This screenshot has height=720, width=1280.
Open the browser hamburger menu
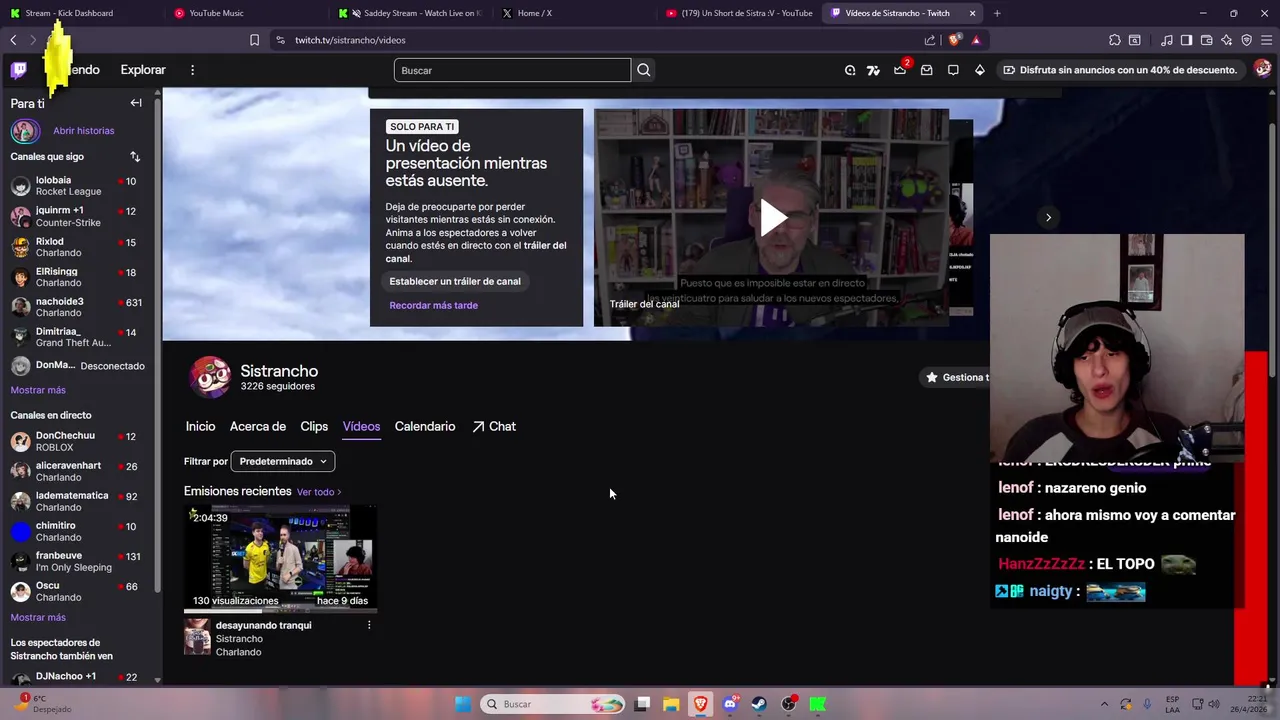pyautogui.click(x=1266, y=40)
